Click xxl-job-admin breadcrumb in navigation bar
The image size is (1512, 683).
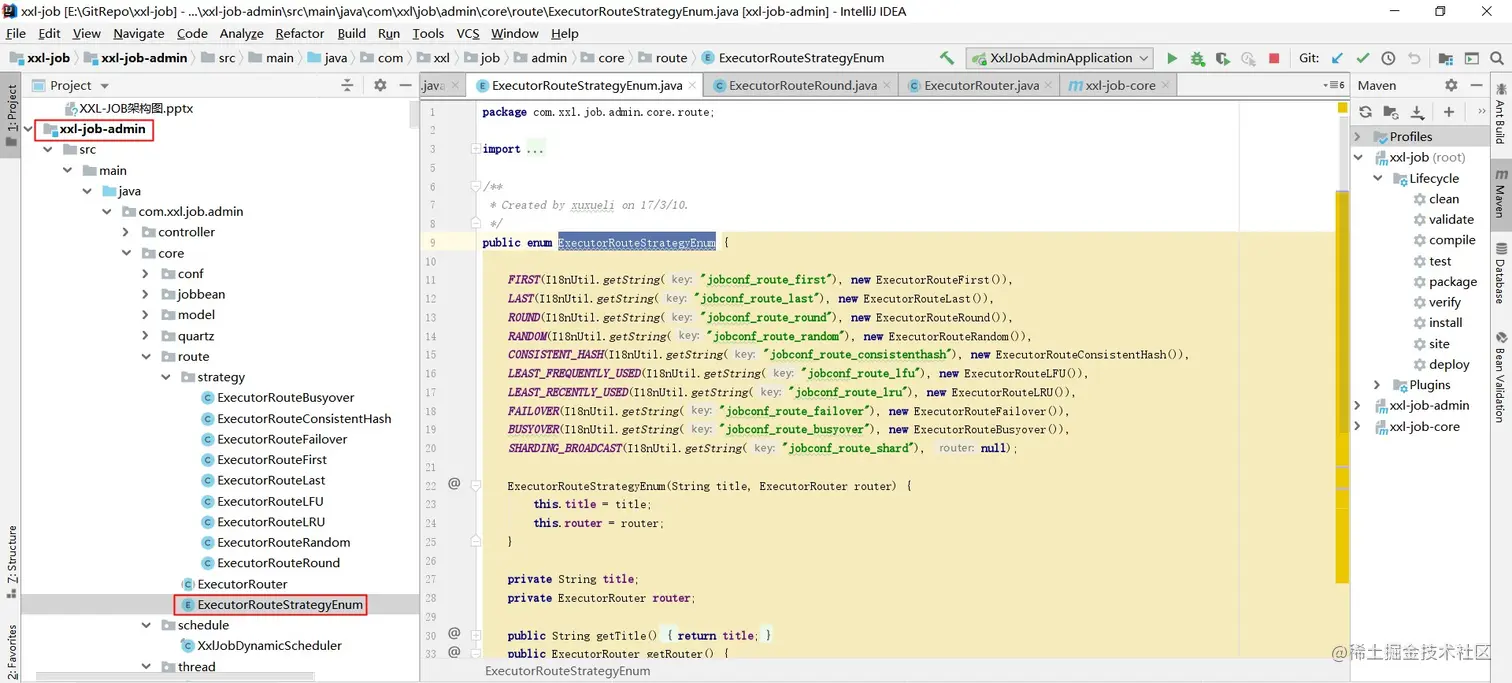click(144, 58)
